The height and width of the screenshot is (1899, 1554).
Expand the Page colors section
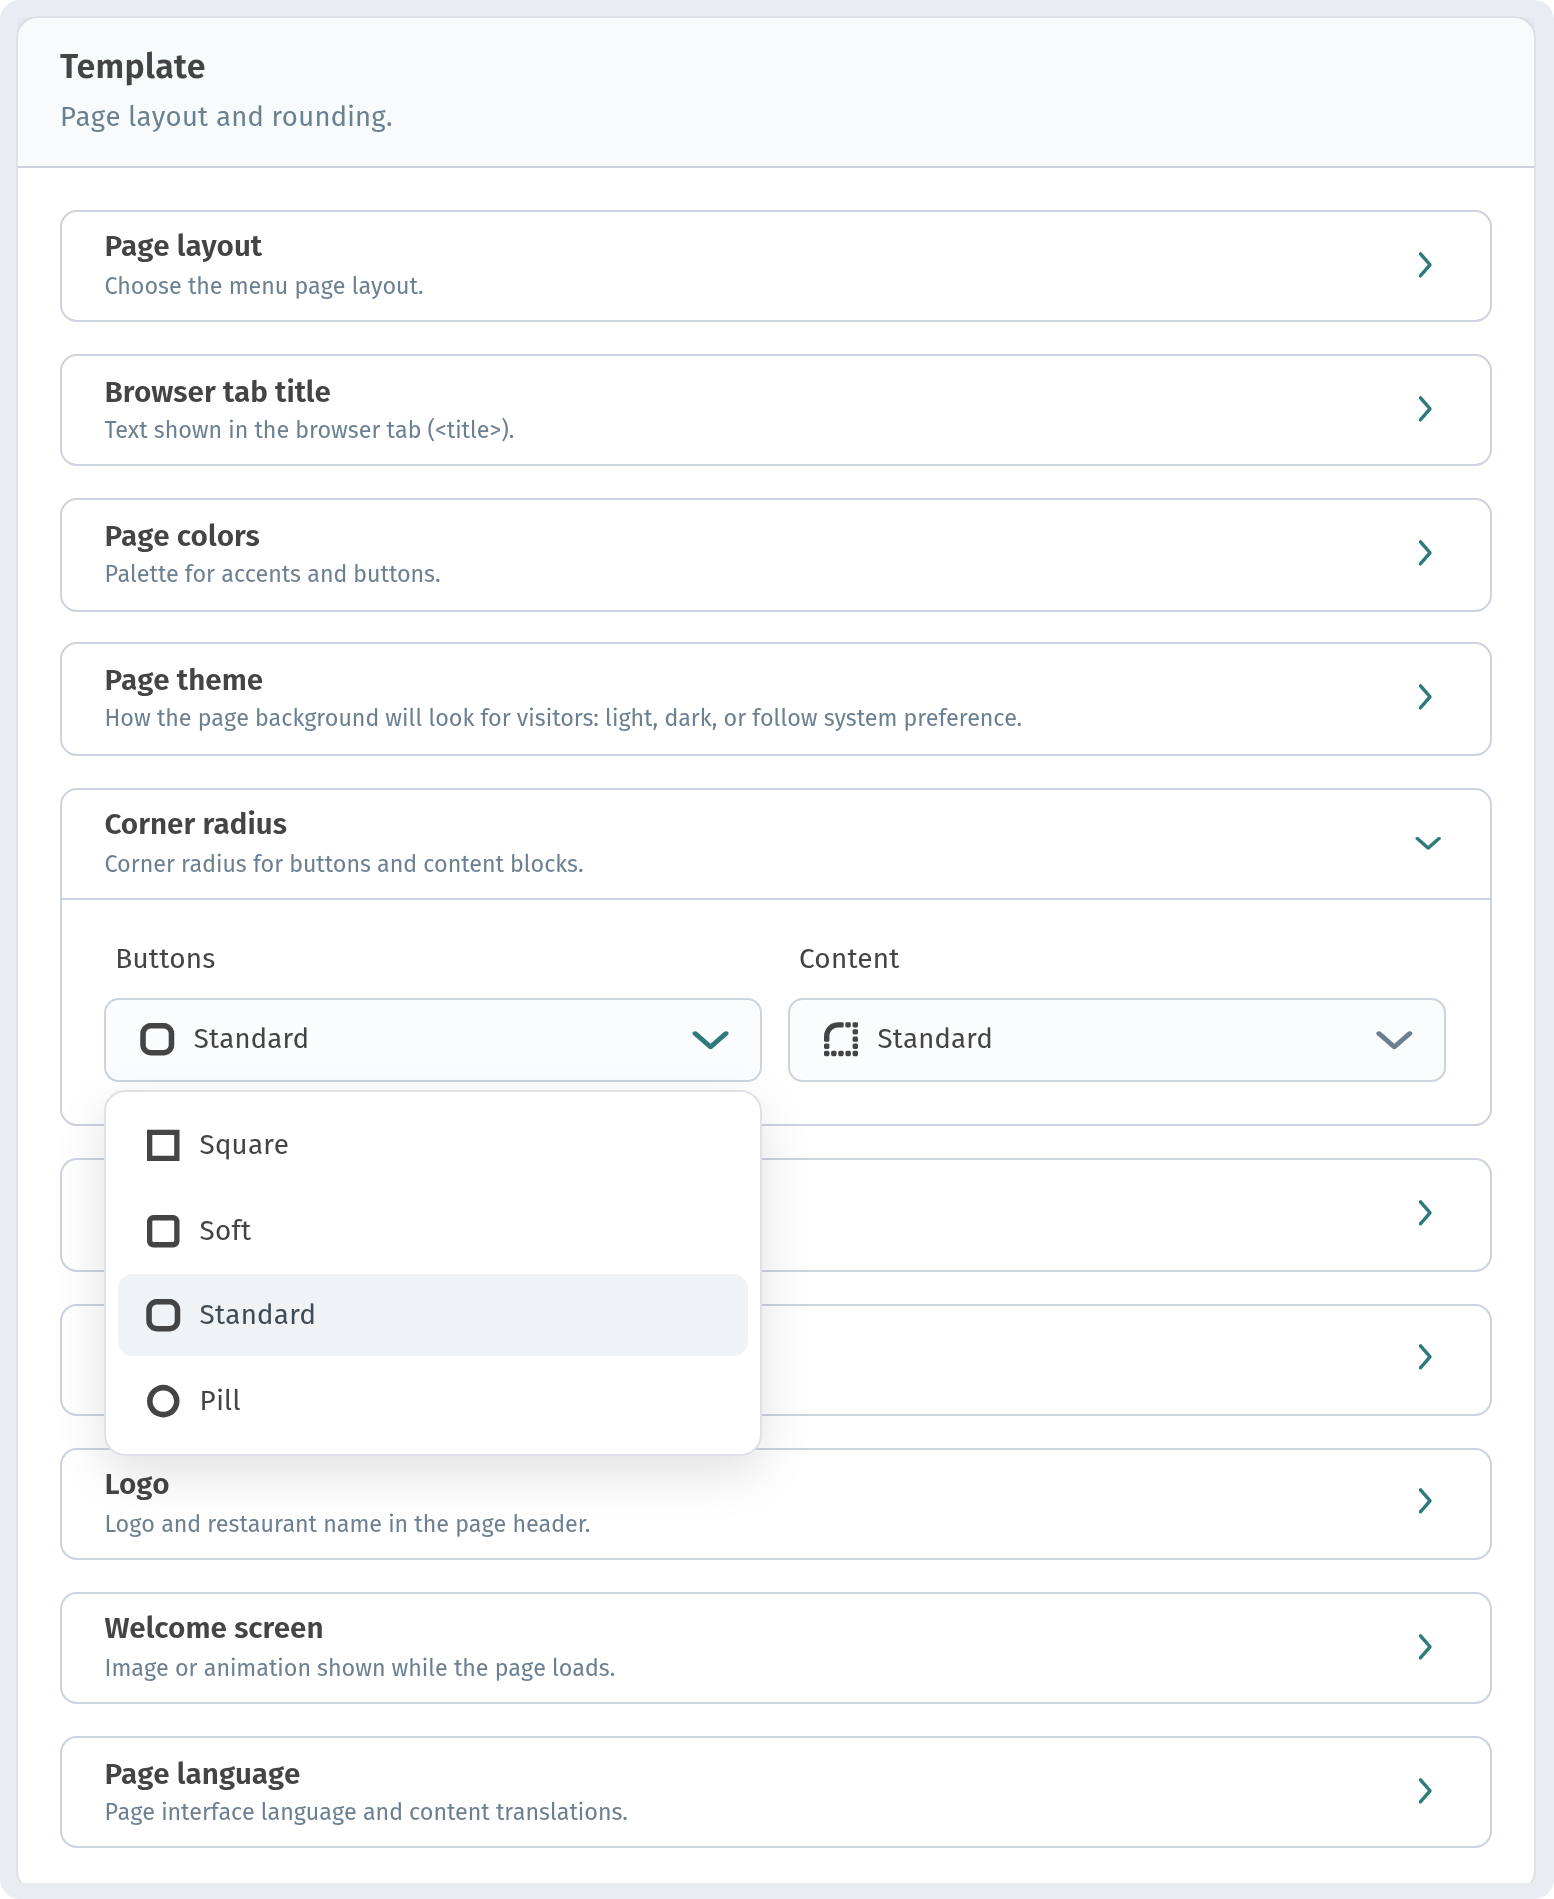pos(776,555)
